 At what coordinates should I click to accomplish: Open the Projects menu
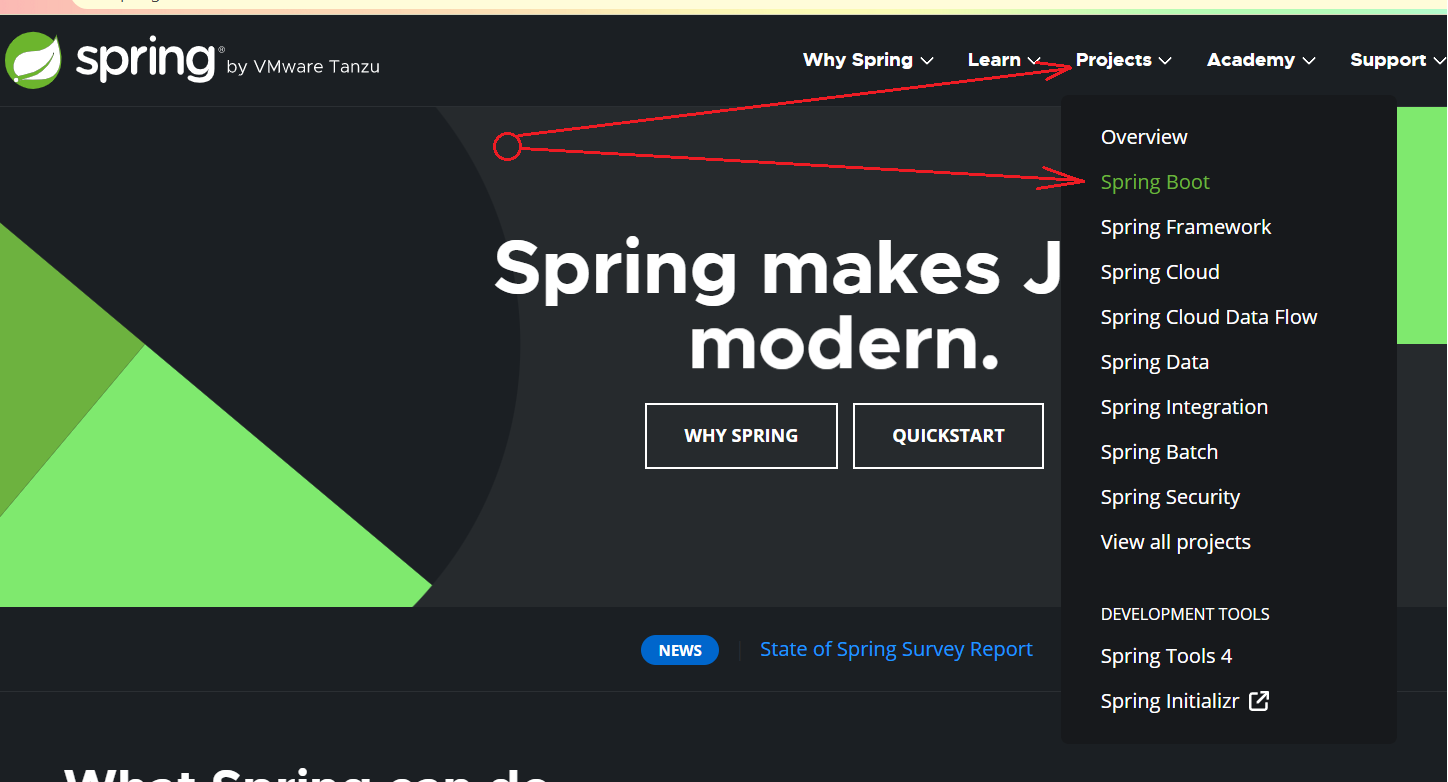coord(1123,60)
